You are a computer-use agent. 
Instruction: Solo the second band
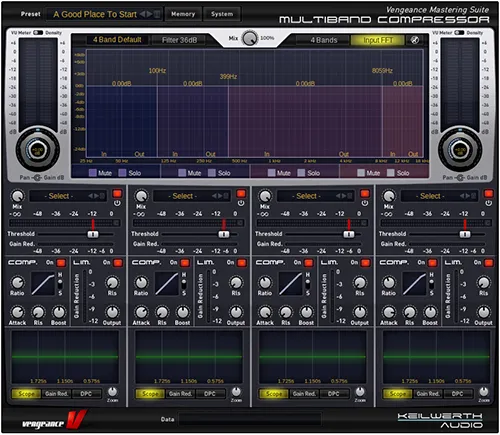(212, 173)
